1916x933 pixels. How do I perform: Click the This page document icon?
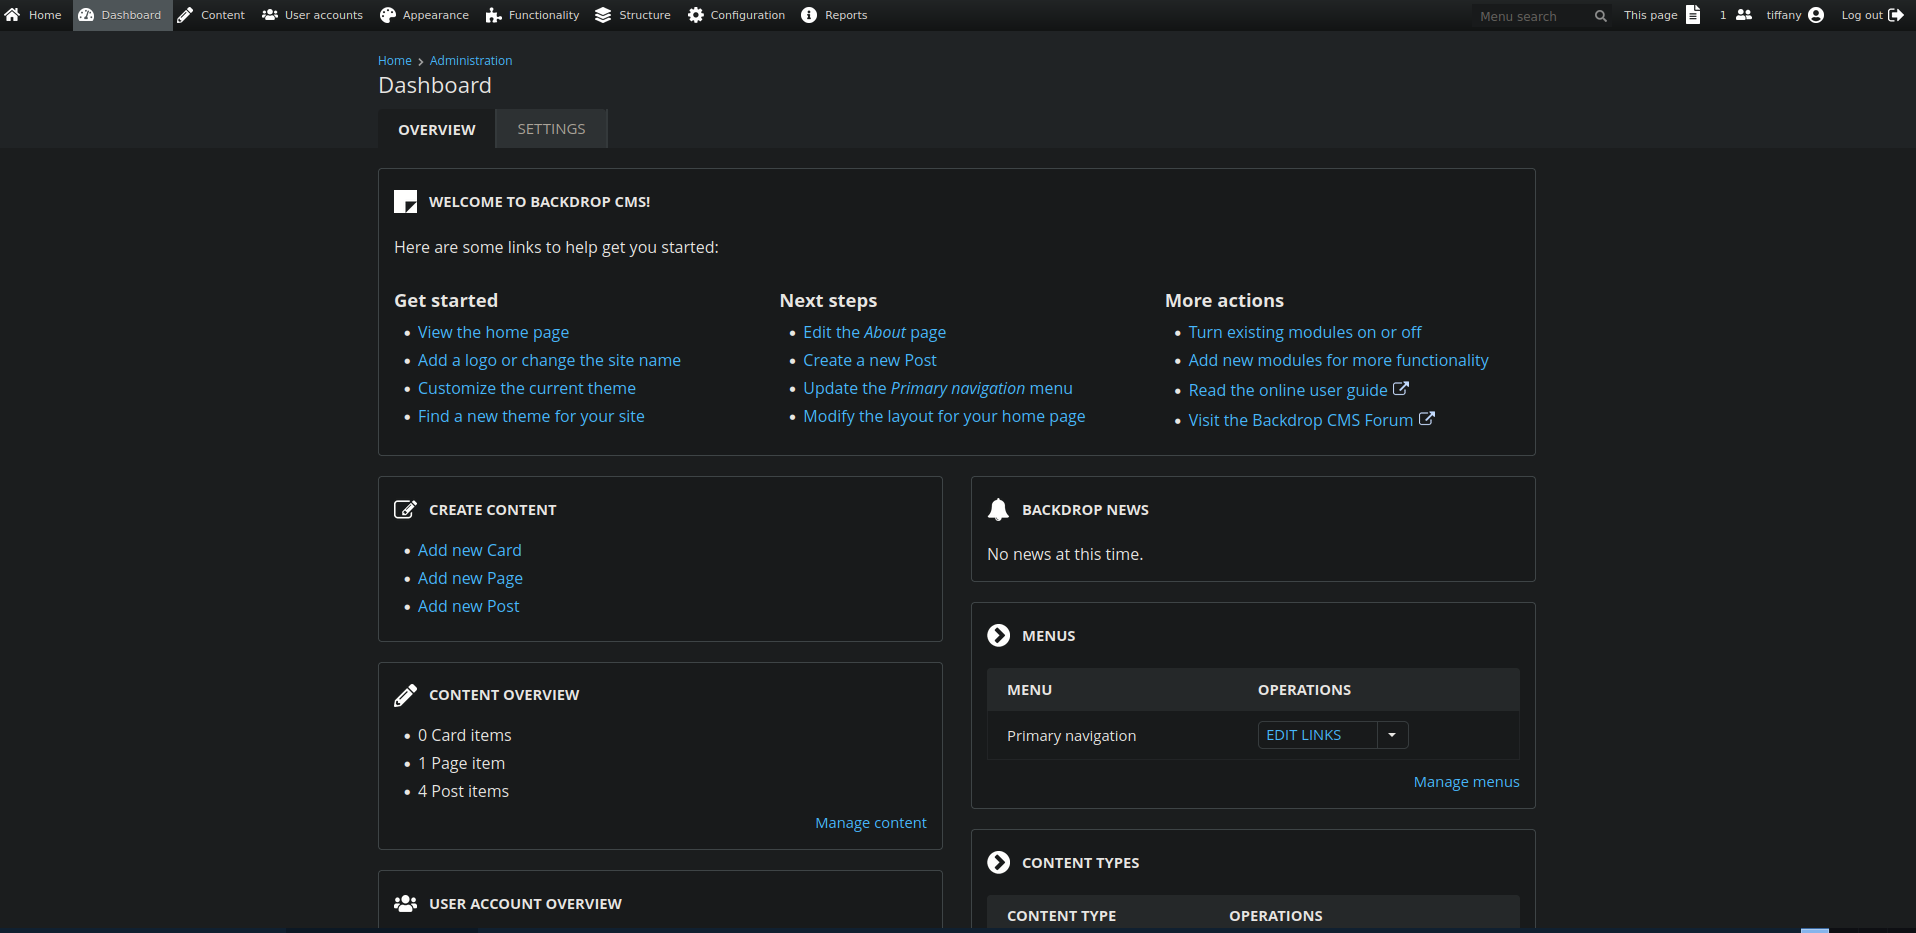1693,15
